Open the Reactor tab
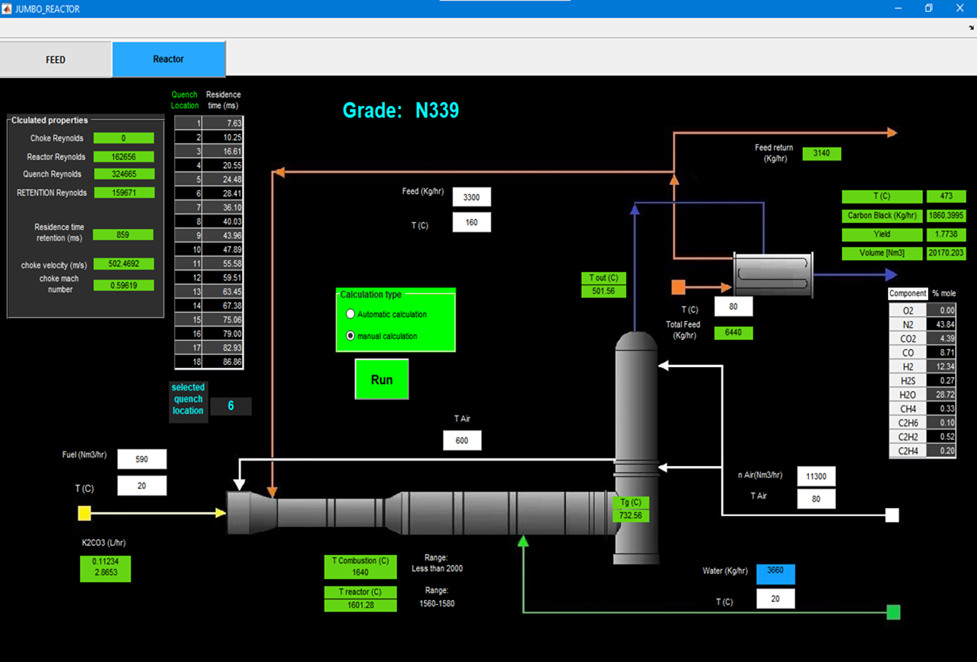The height and width of the screenshot is (662, 977). (x=168, y=59)
